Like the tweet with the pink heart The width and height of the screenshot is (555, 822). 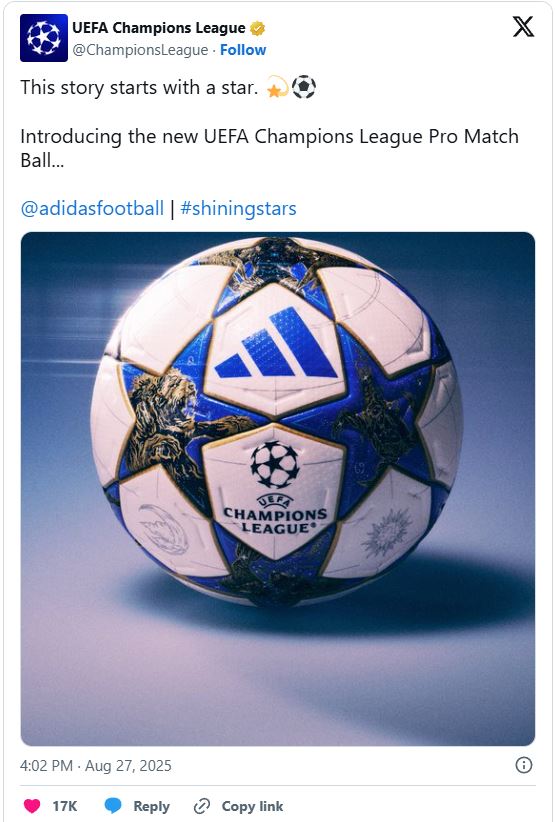pos(32,806)
